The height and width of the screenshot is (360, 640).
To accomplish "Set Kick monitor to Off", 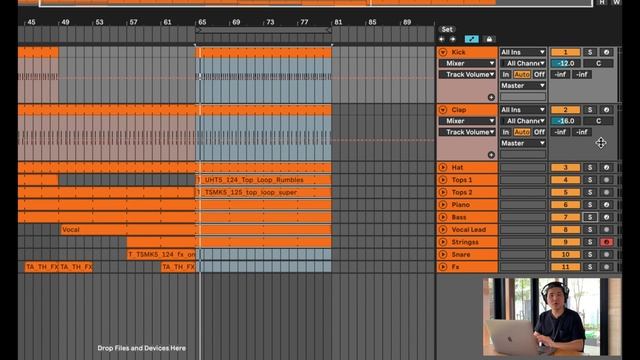I will 539,74.
